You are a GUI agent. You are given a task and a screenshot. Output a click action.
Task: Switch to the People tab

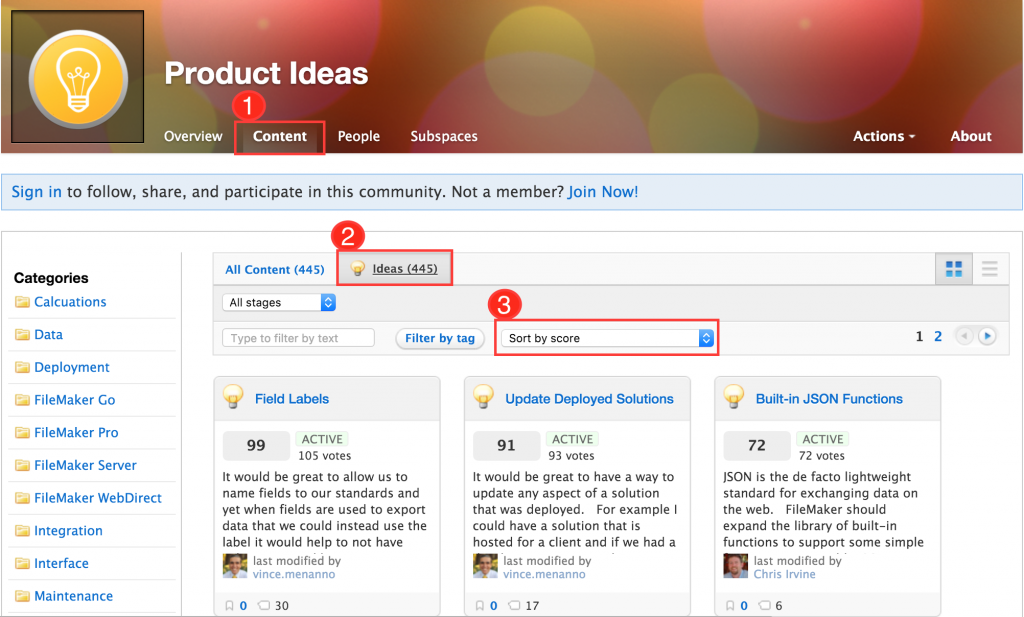pos(358,136)
